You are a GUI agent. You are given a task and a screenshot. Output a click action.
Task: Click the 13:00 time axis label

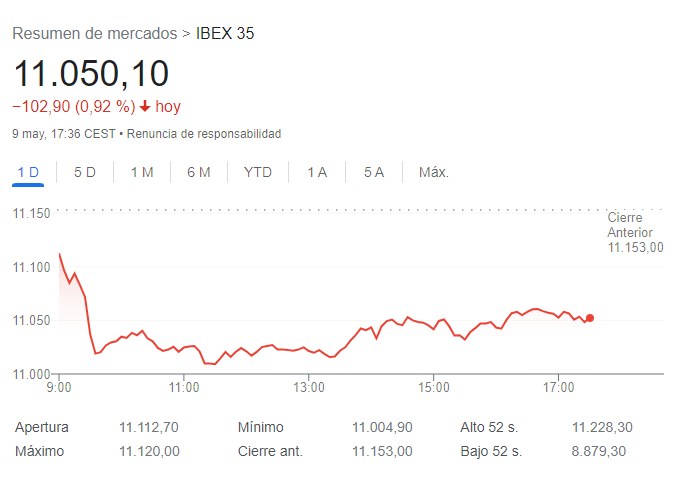308,386
